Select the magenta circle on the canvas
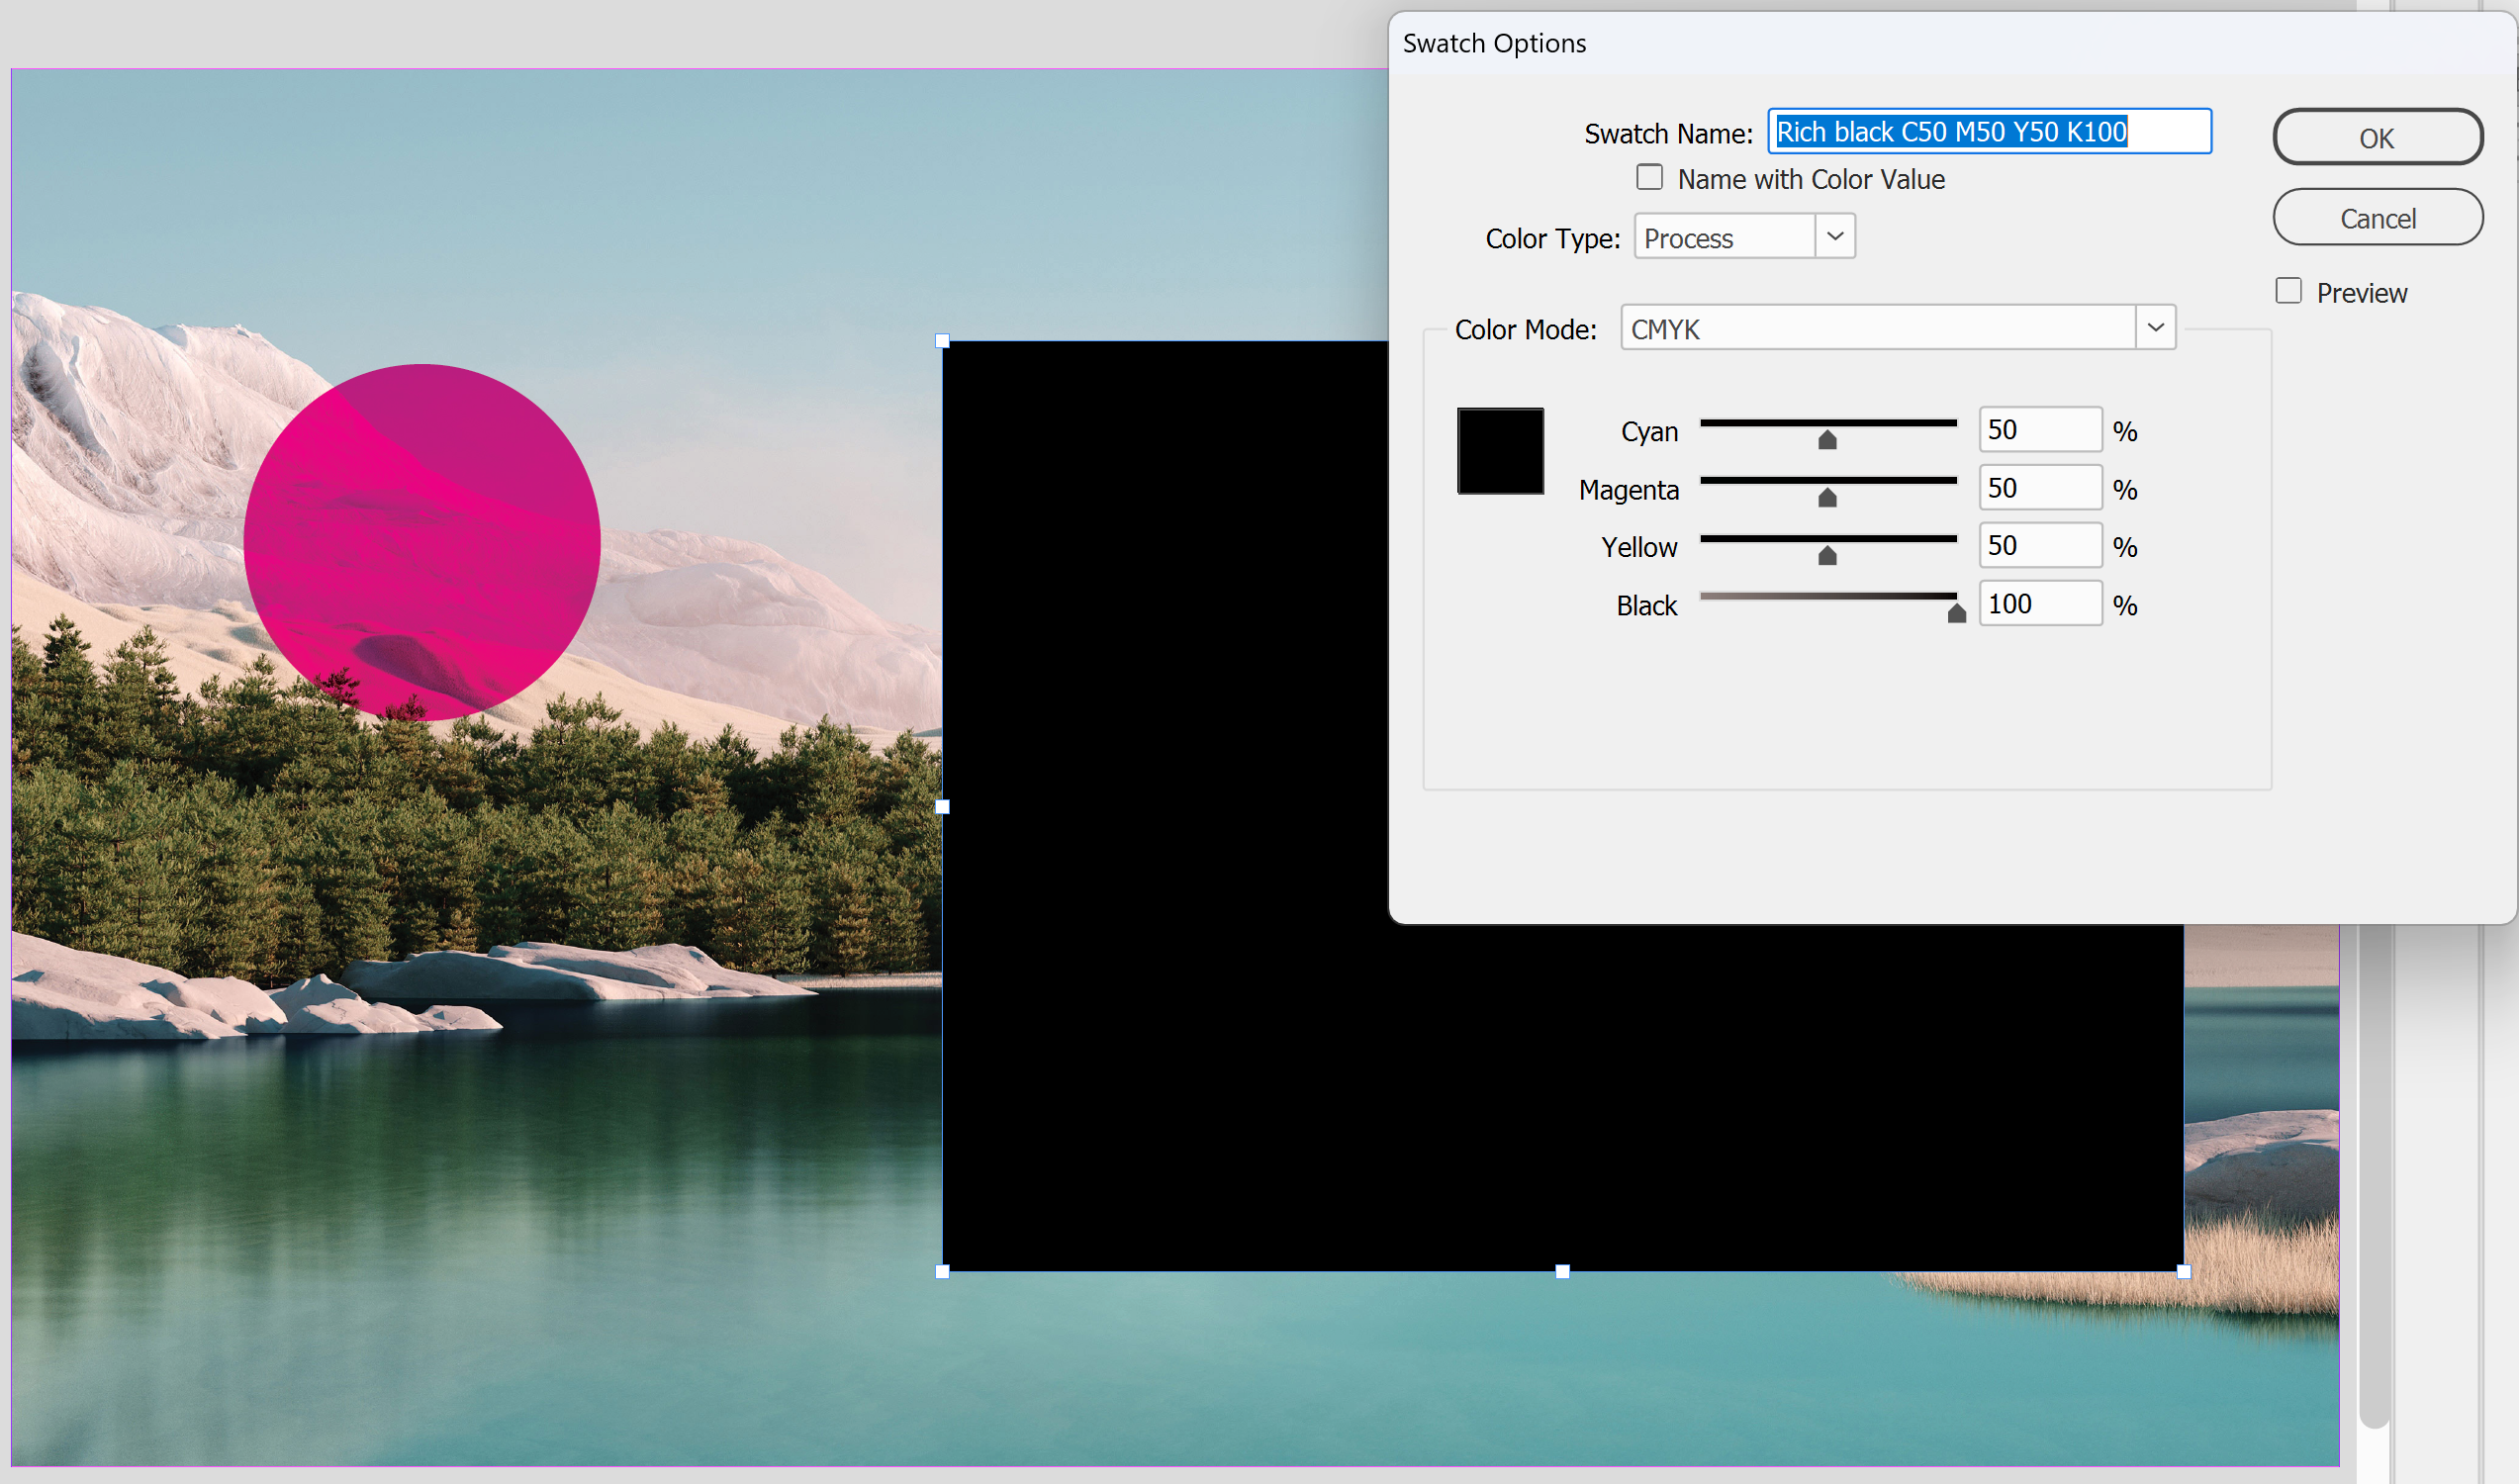Image resolution: width=2519 pixels, height=1484 pixels. click(x=421, y=542)
